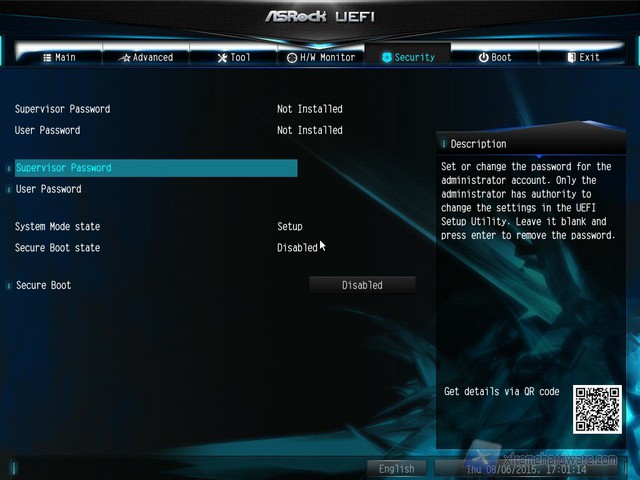Select the highlighted Supervisor Password option
Screen dimensions: 640x480
click(x=63, y=168)
